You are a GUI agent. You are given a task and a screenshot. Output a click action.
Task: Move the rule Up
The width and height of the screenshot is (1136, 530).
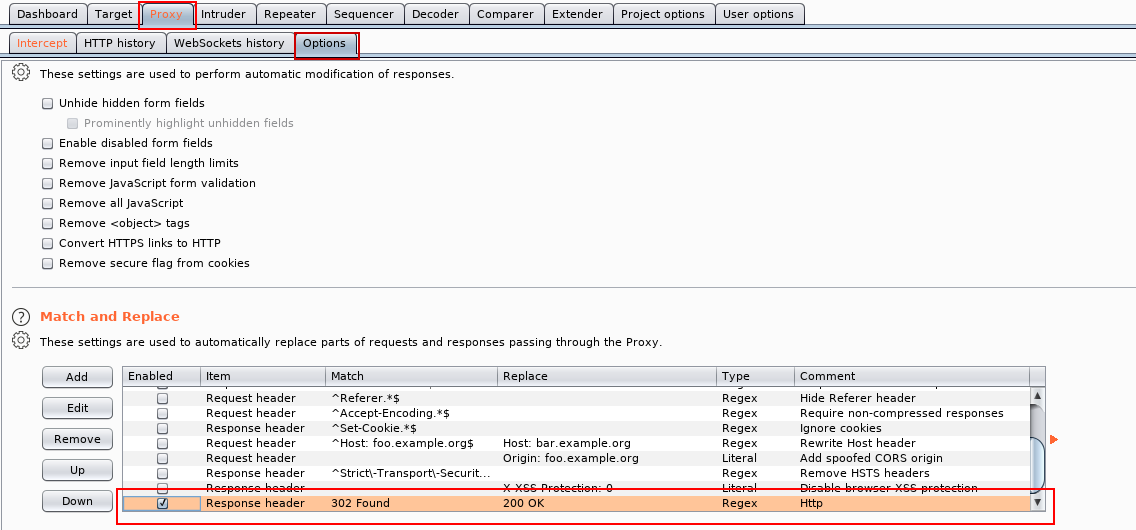coord(77,470)
